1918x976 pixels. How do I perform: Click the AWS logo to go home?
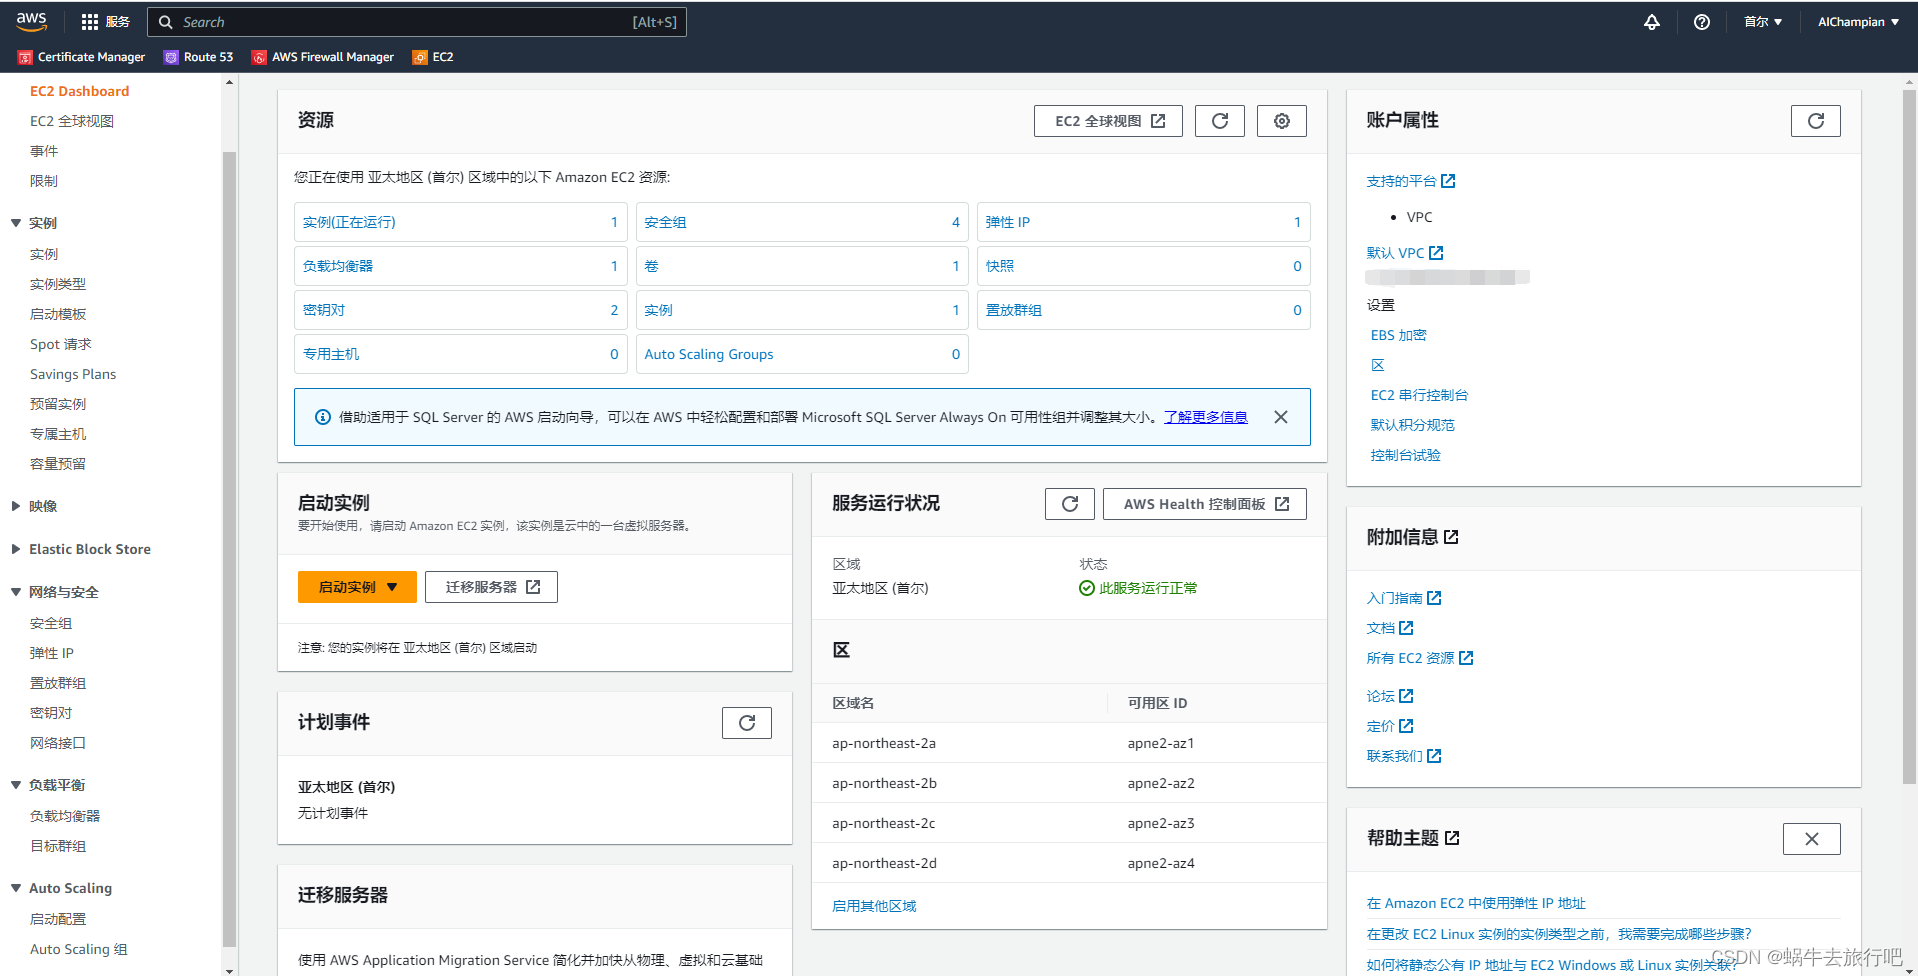tap(31, 21)
